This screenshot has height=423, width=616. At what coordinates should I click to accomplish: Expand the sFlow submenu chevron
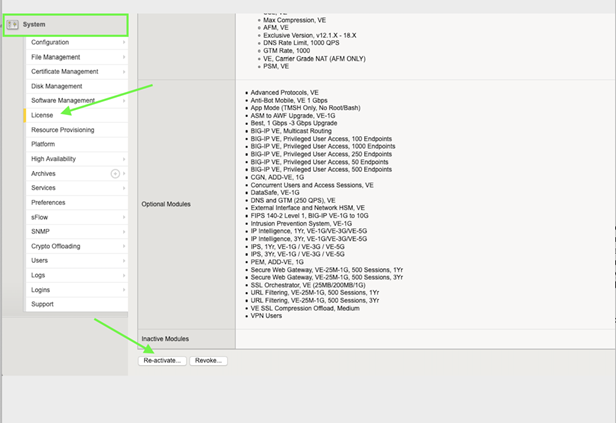pyautogui.click(x=124, y=217)
